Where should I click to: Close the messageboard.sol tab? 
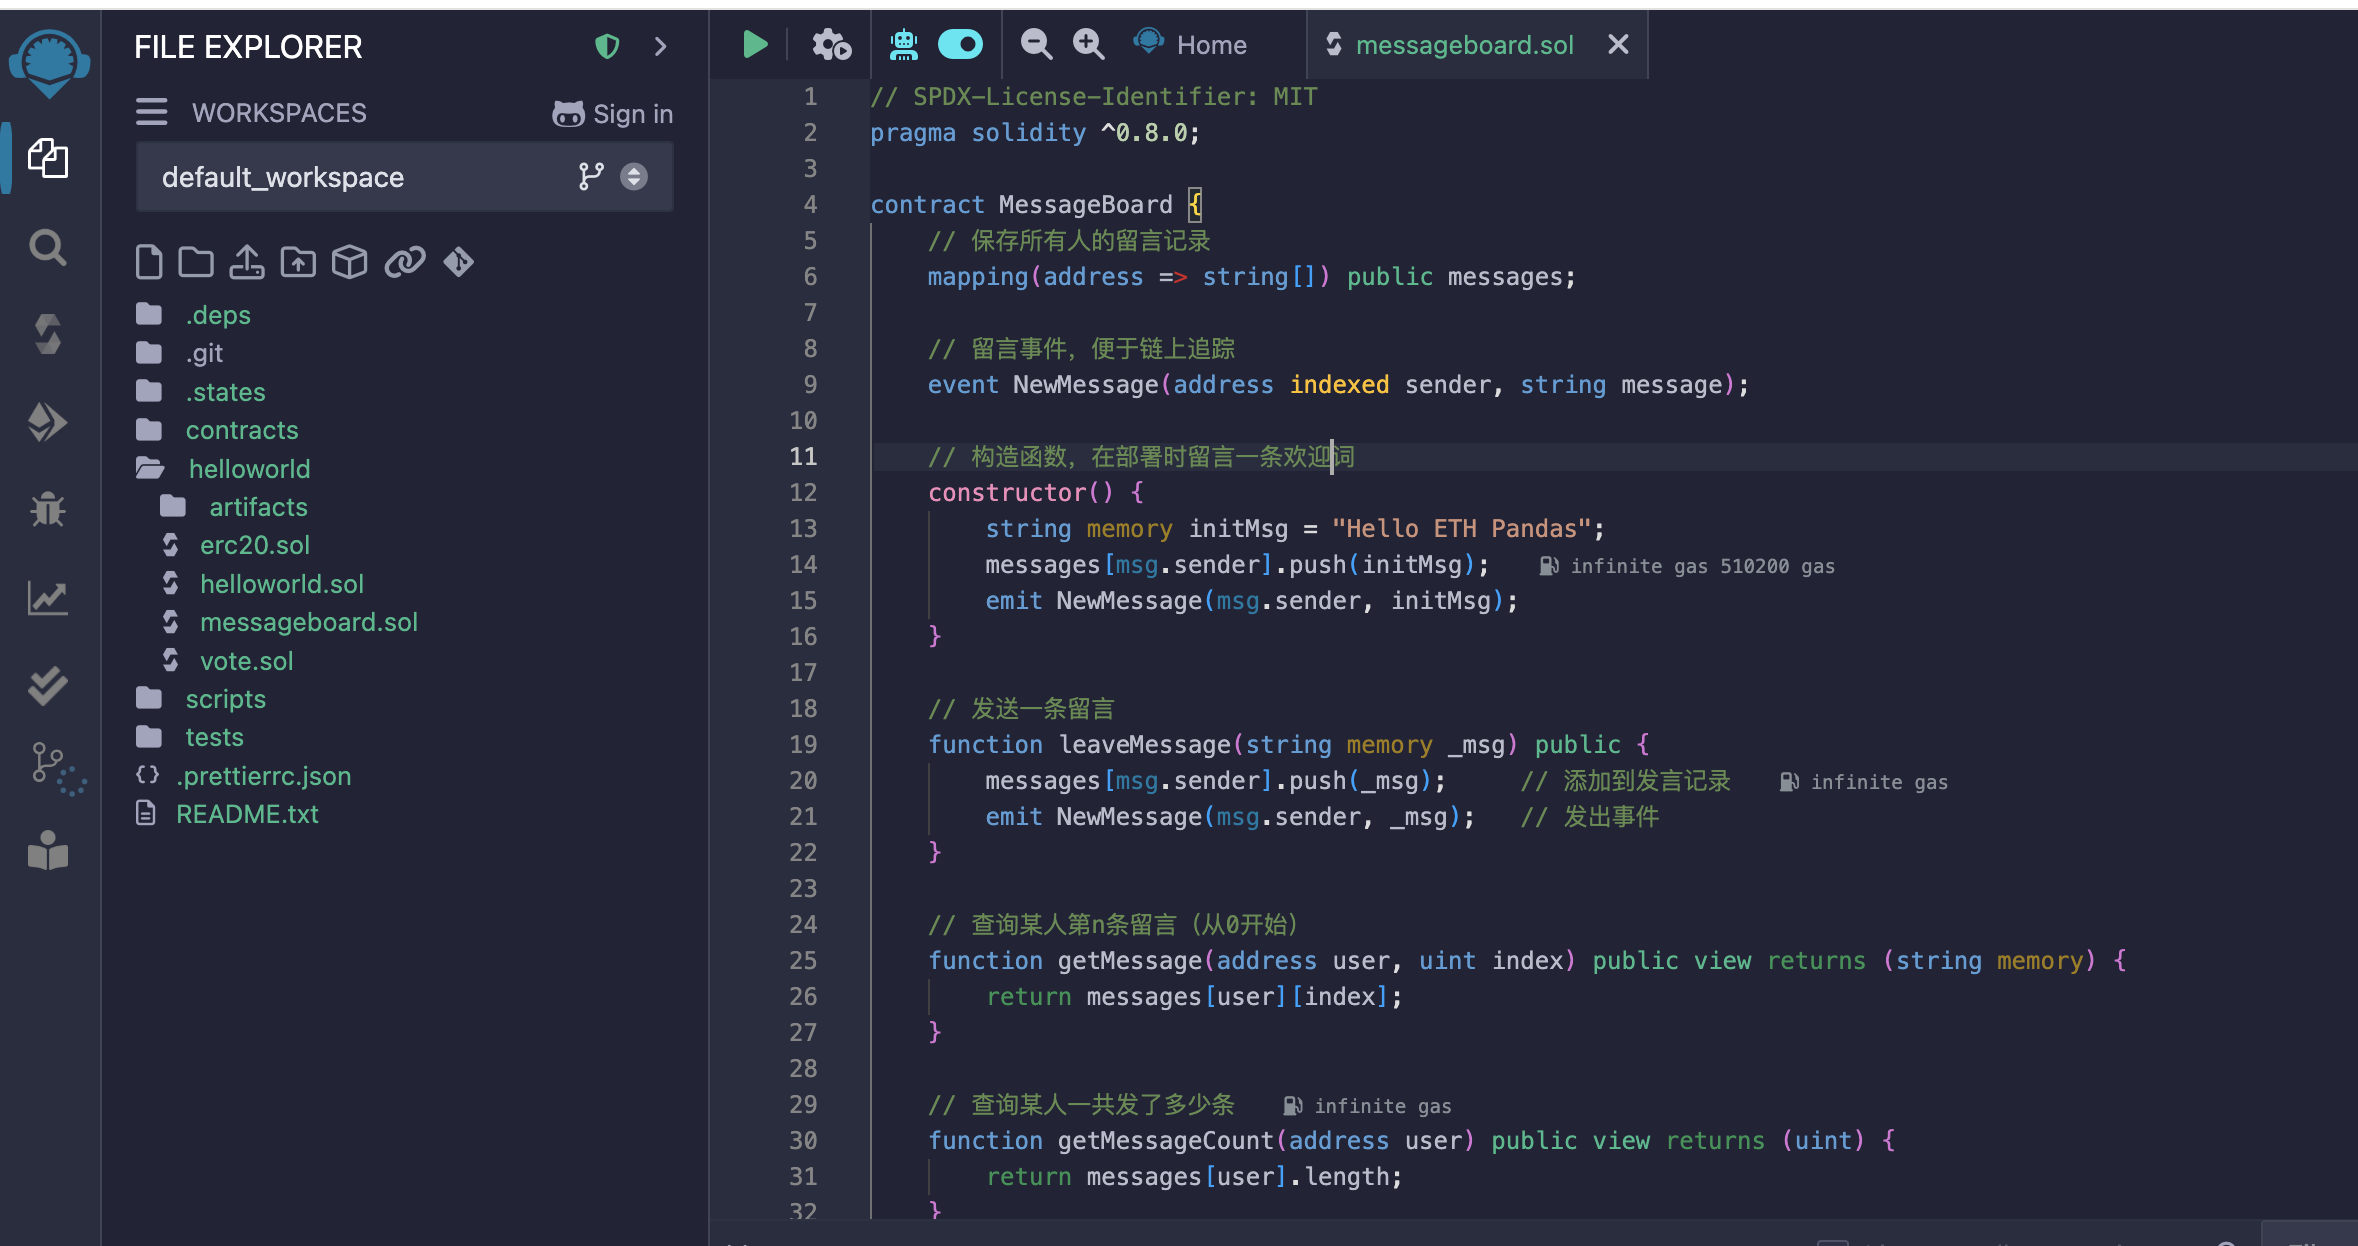(1618, 44)
